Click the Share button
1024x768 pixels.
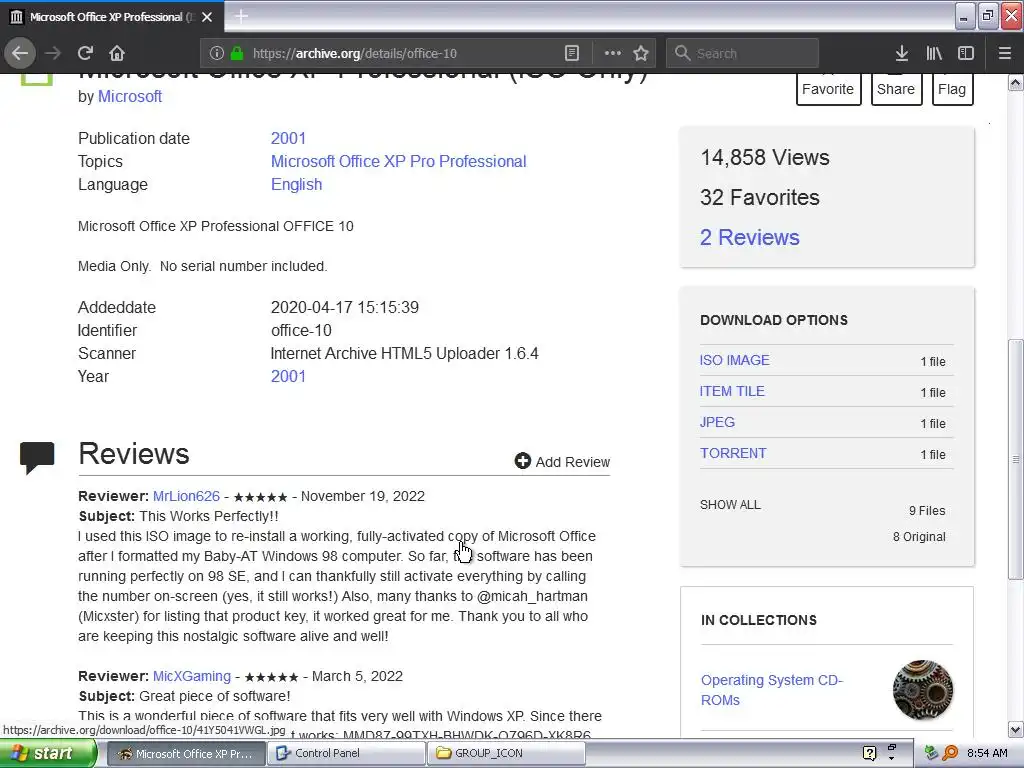coord(896,89)
